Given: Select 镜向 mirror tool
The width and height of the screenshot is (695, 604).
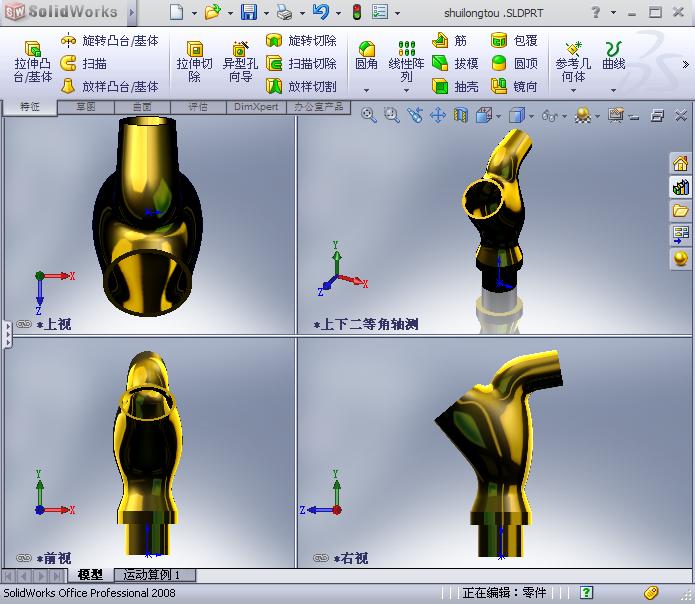Looking at the screenshot, I should [514, 86].
